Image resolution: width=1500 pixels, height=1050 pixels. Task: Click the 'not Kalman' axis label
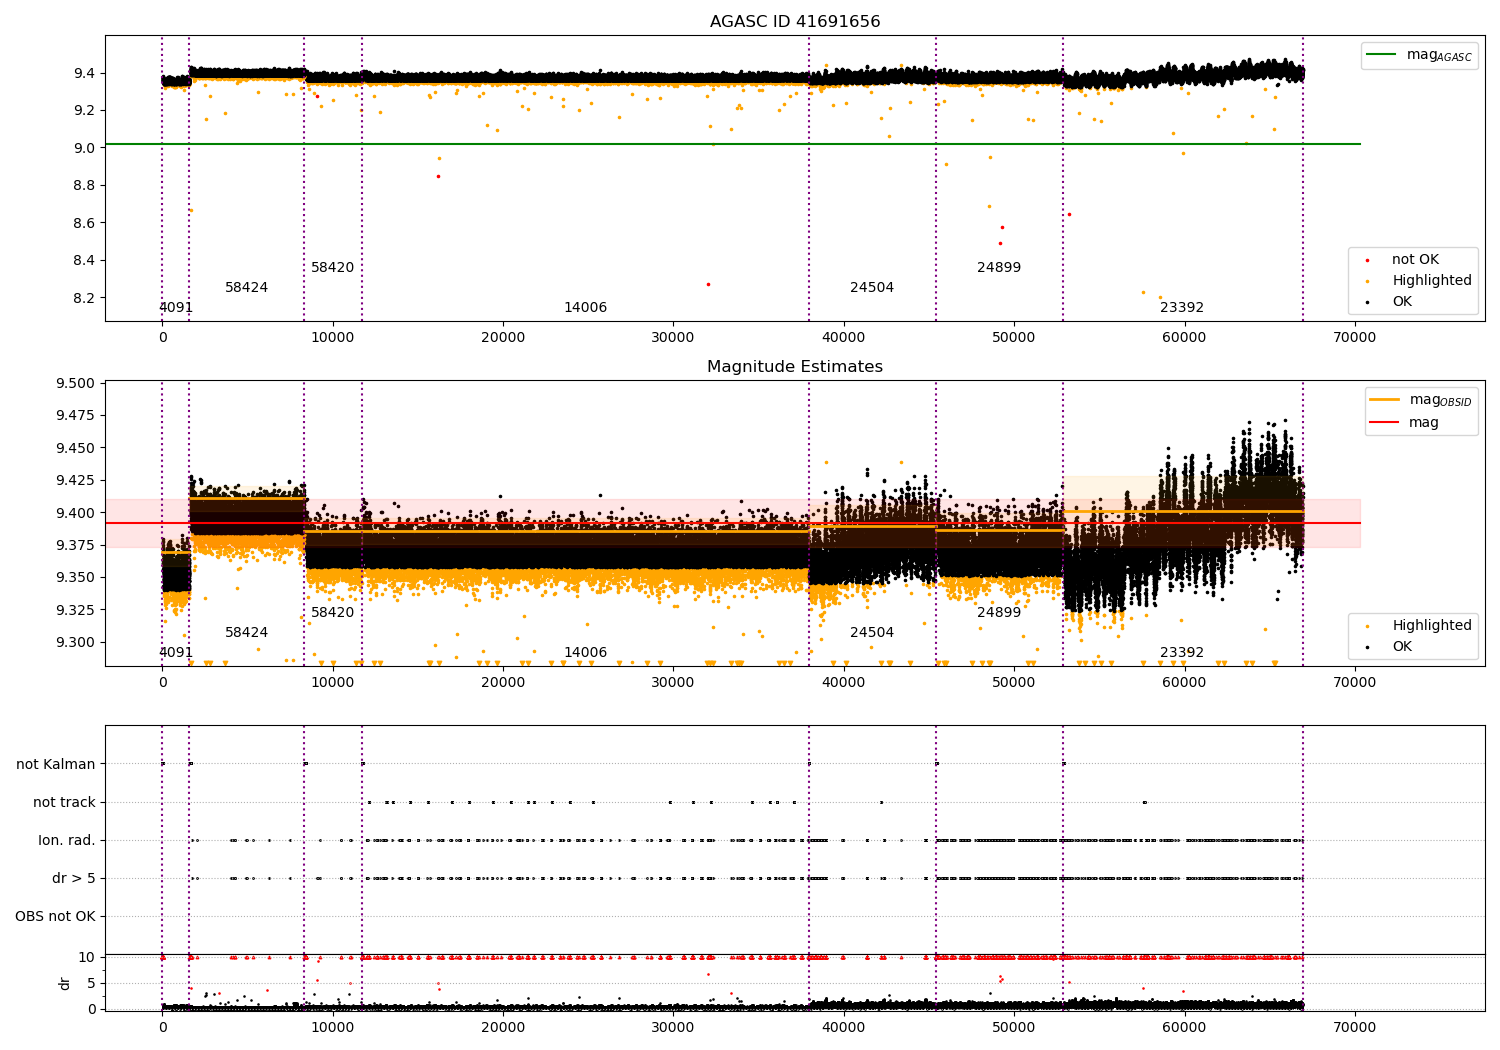click(x=56, y=764)
